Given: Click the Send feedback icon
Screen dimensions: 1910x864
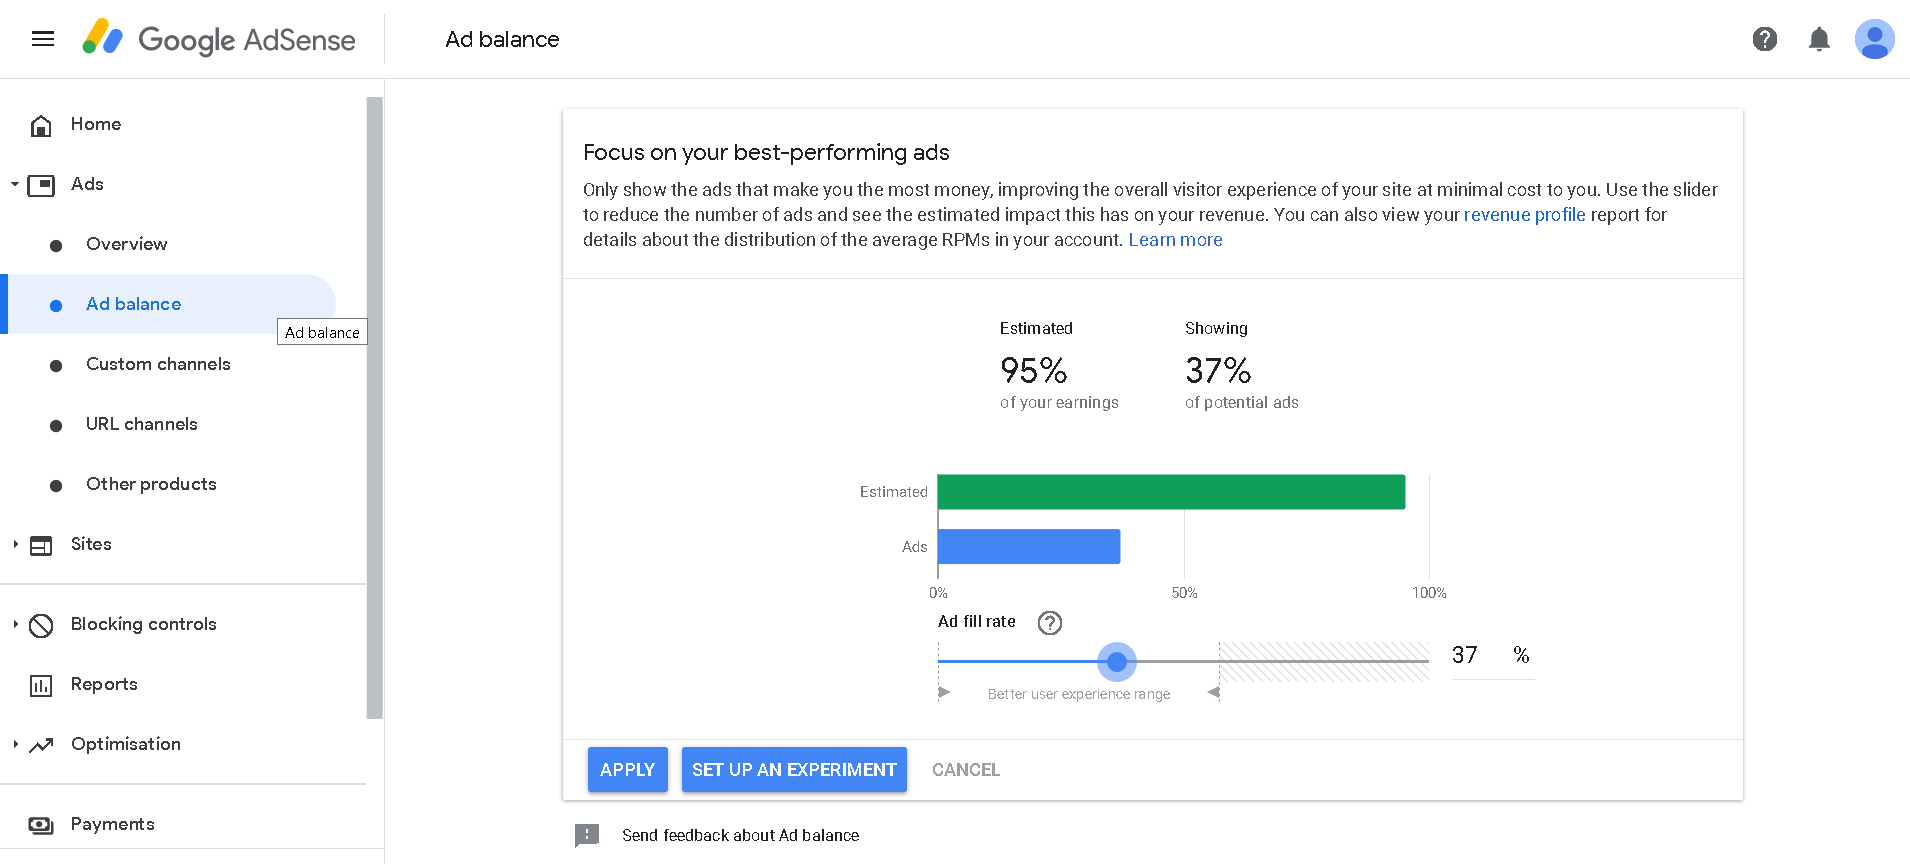Looking at the screenshot, I should tap(587, 835).
